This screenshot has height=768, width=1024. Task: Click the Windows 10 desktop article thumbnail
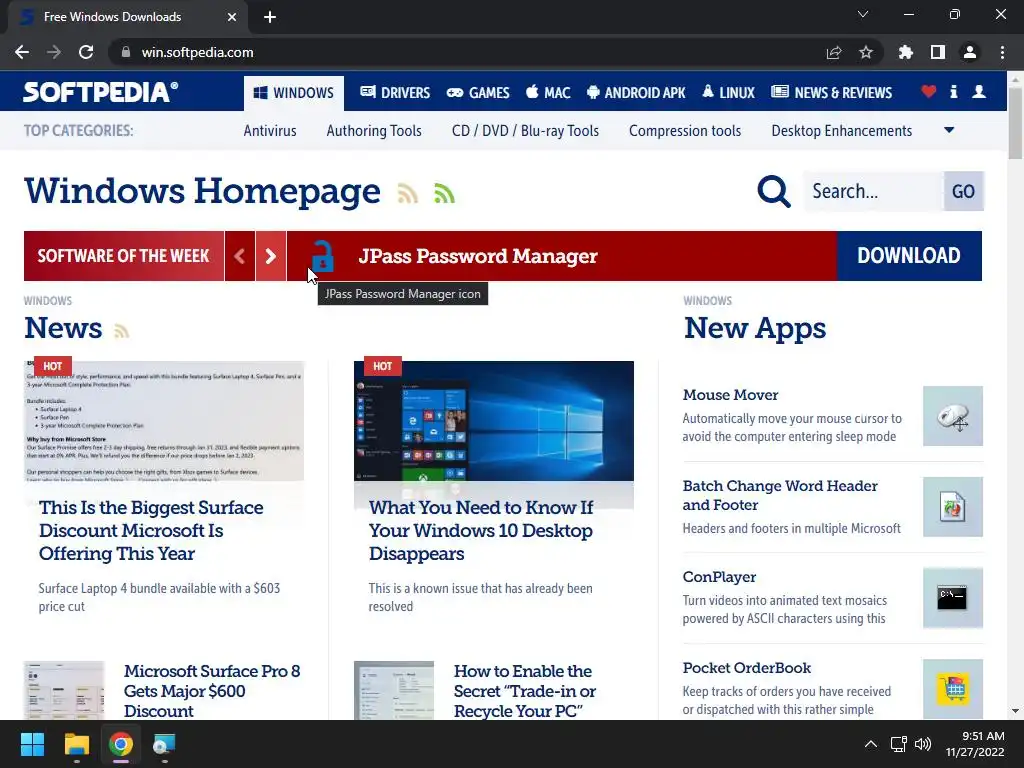click(494, 421)
